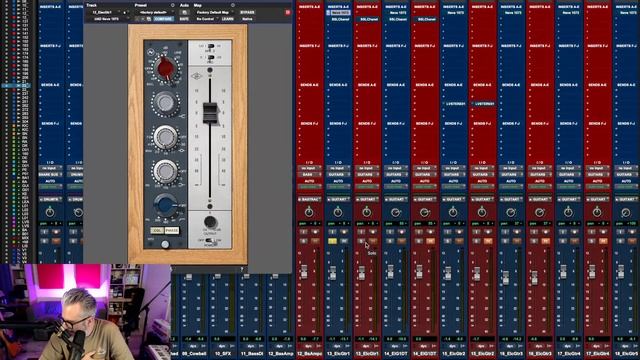Click the automation enable icon under Auto
Viewport: 640px width, 360px height.
184,12
